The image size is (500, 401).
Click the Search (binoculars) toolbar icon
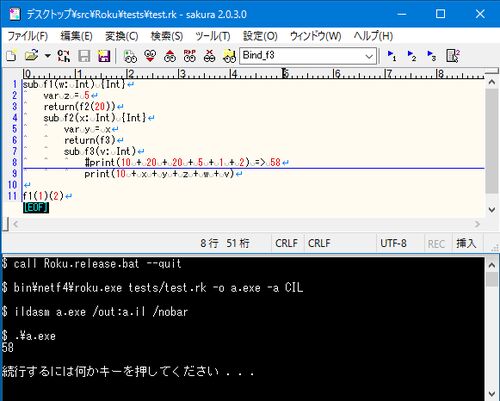(x=130, y=56)
